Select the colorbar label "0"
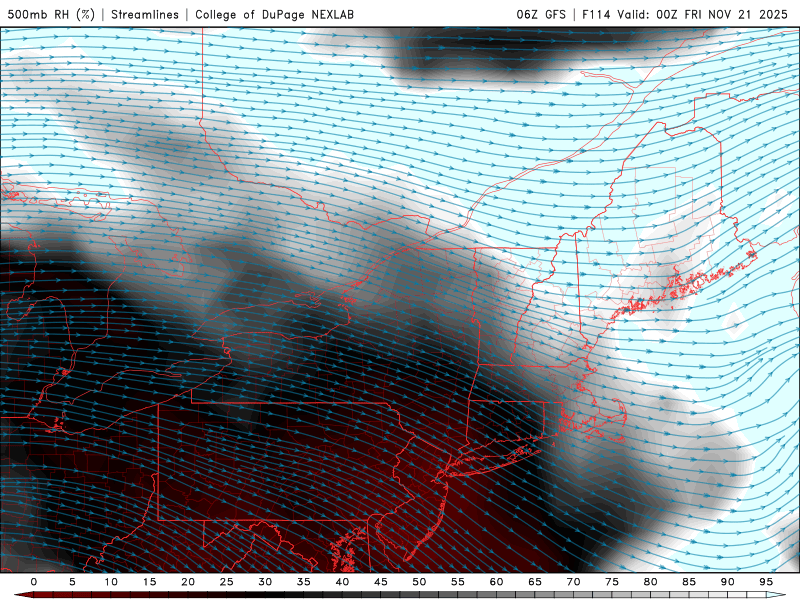Screen dimensions: 800x600 [x=34, y=582]
